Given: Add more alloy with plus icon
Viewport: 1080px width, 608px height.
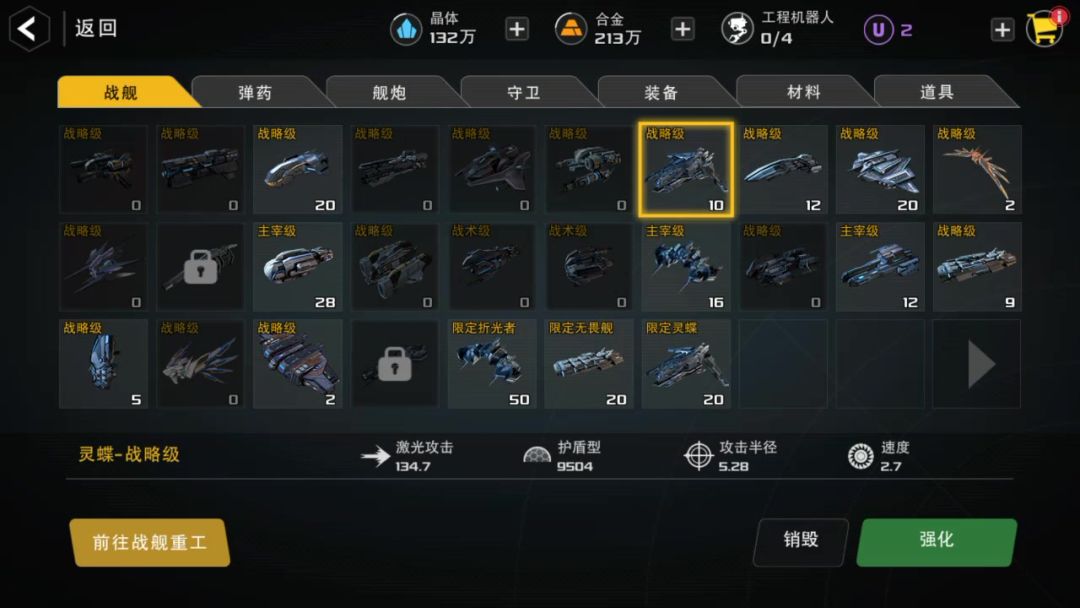Looking at the screenshot, I should click(682, 29).
